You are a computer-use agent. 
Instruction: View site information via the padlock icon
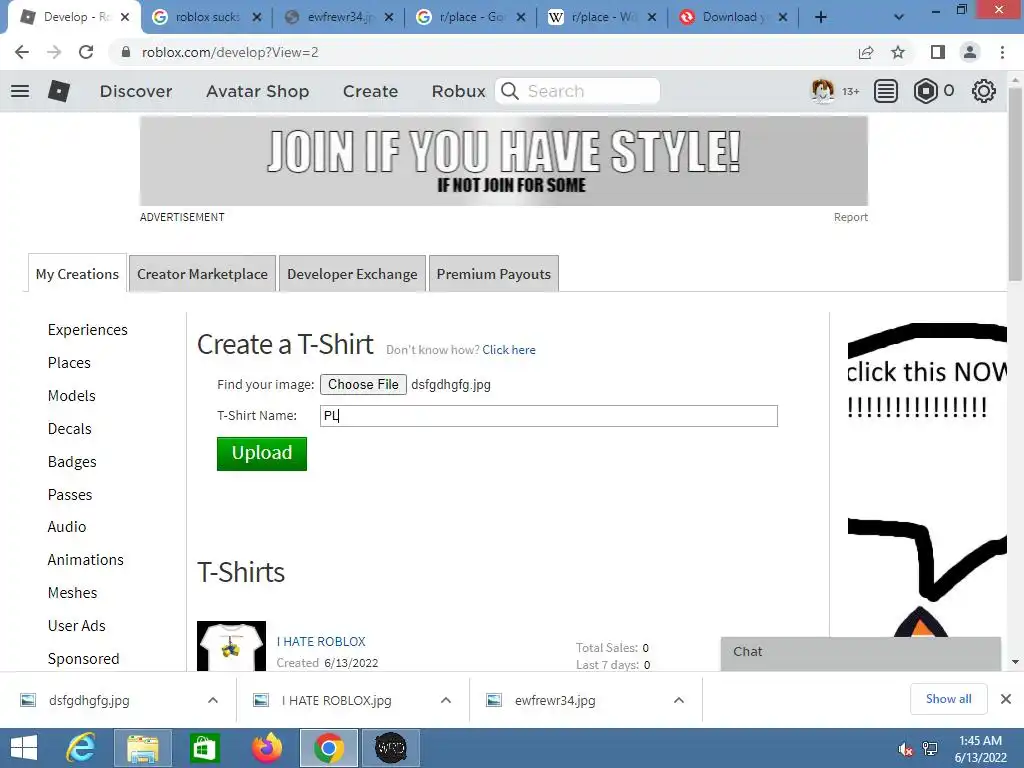coord(126,52)
